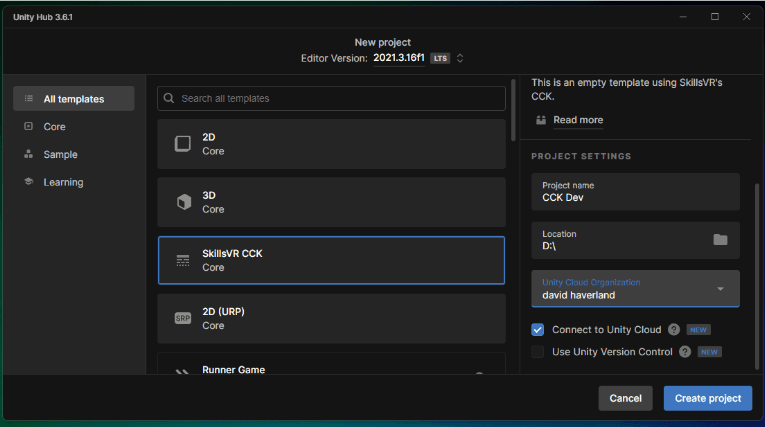The image size is (765, 427).
Task: Select the SkillsVR CCK template
Action: pyautogui.click(x=331, y=260)
